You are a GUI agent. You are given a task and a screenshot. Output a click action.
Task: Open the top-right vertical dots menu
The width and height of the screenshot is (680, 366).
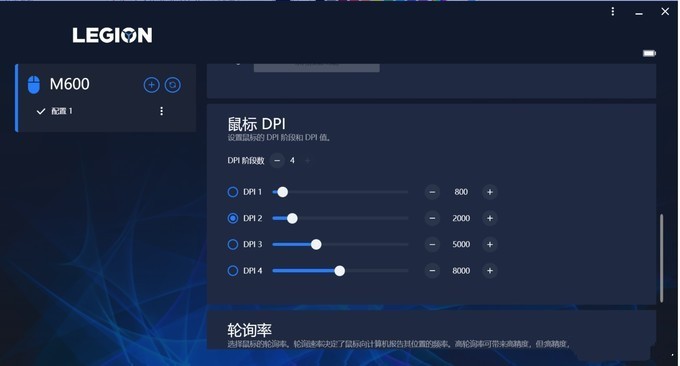click(612, 12)
